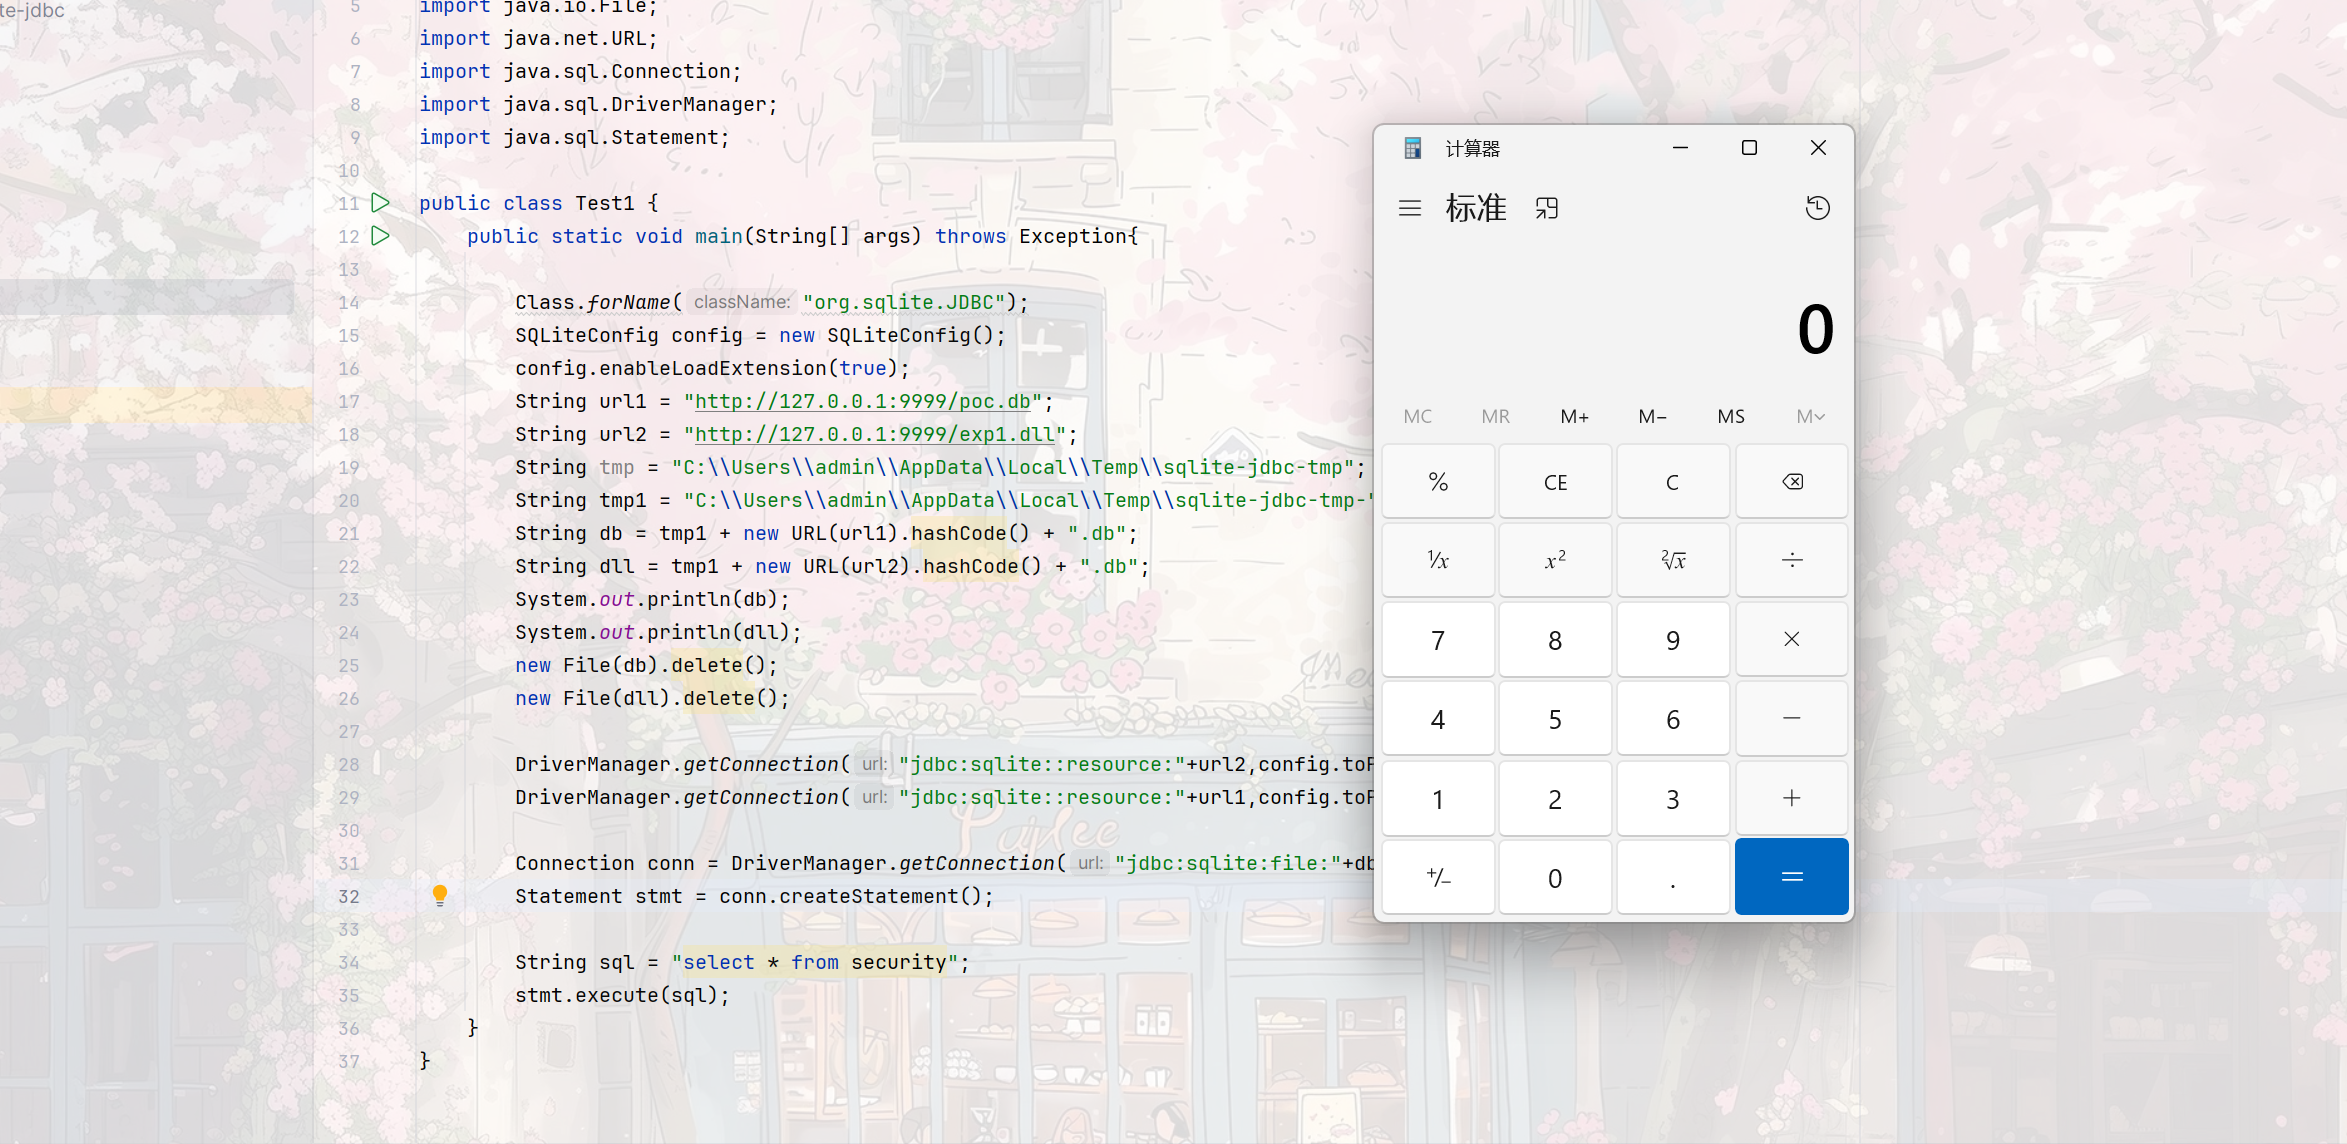Minimize the calculator window
2347x1144 pixels.
pos(1680,148)
